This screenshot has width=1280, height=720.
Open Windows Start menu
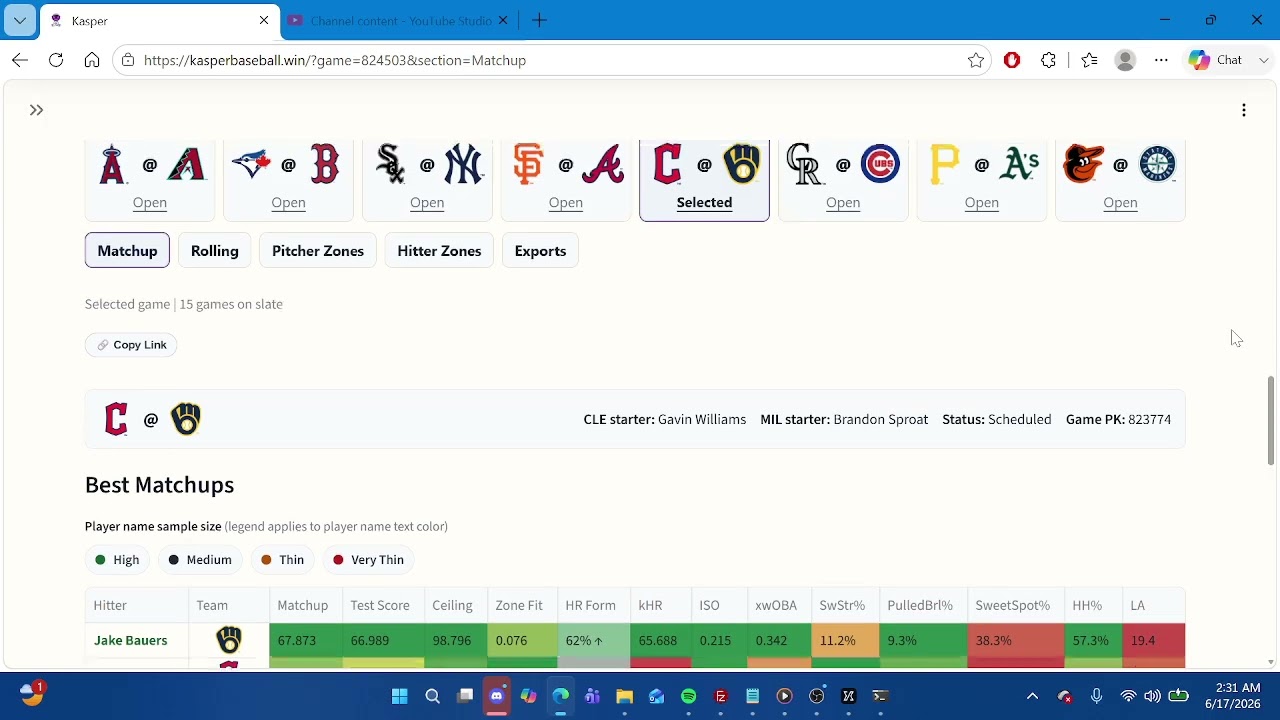click(x=400, y=696)
